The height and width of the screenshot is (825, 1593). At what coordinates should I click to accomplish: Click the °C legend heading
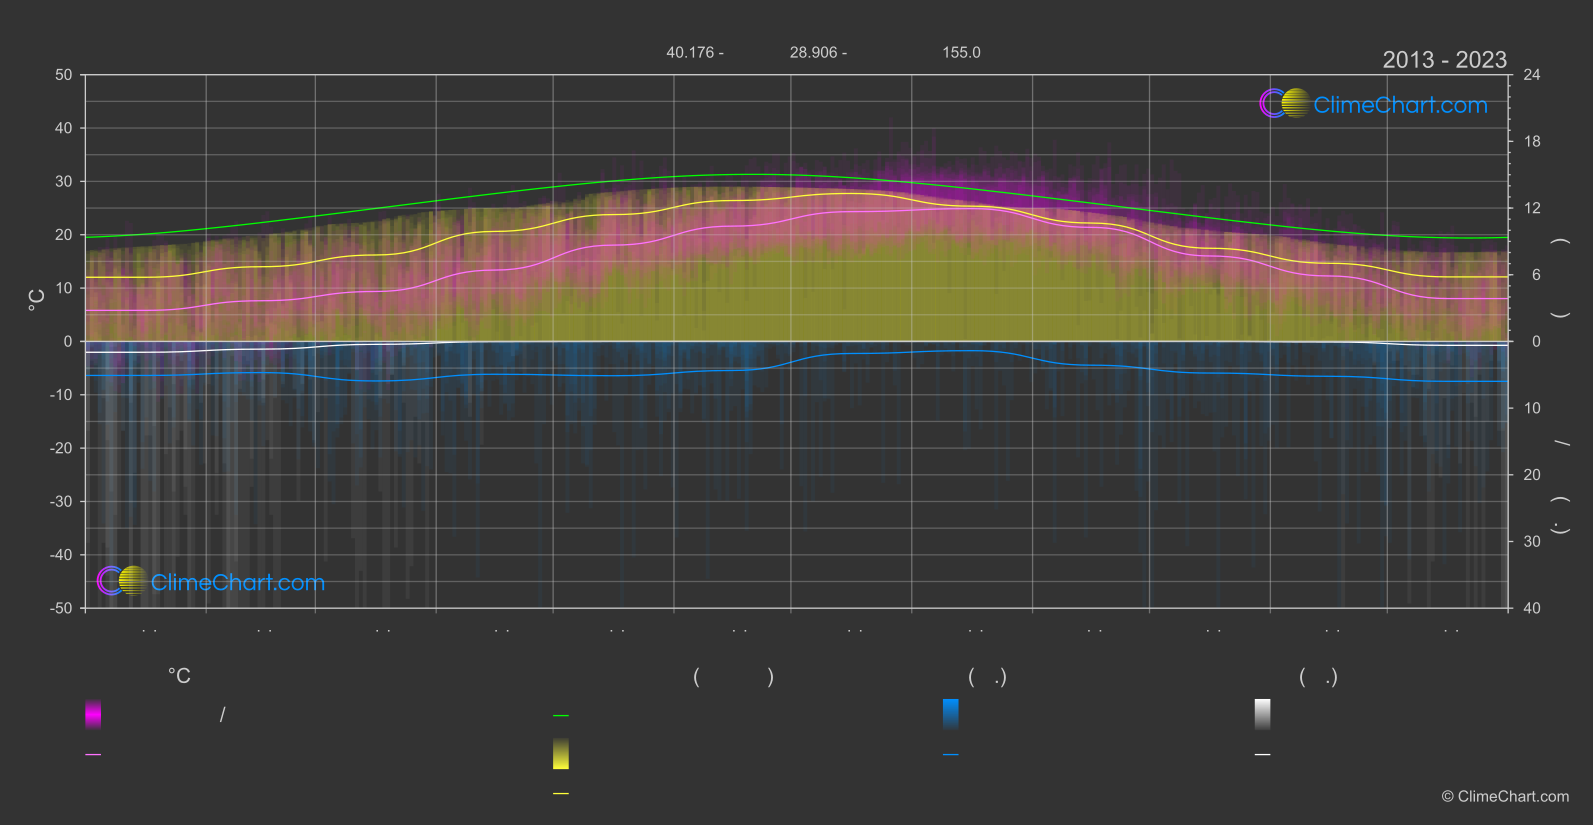pyautogui.click(x=179, y=676)
